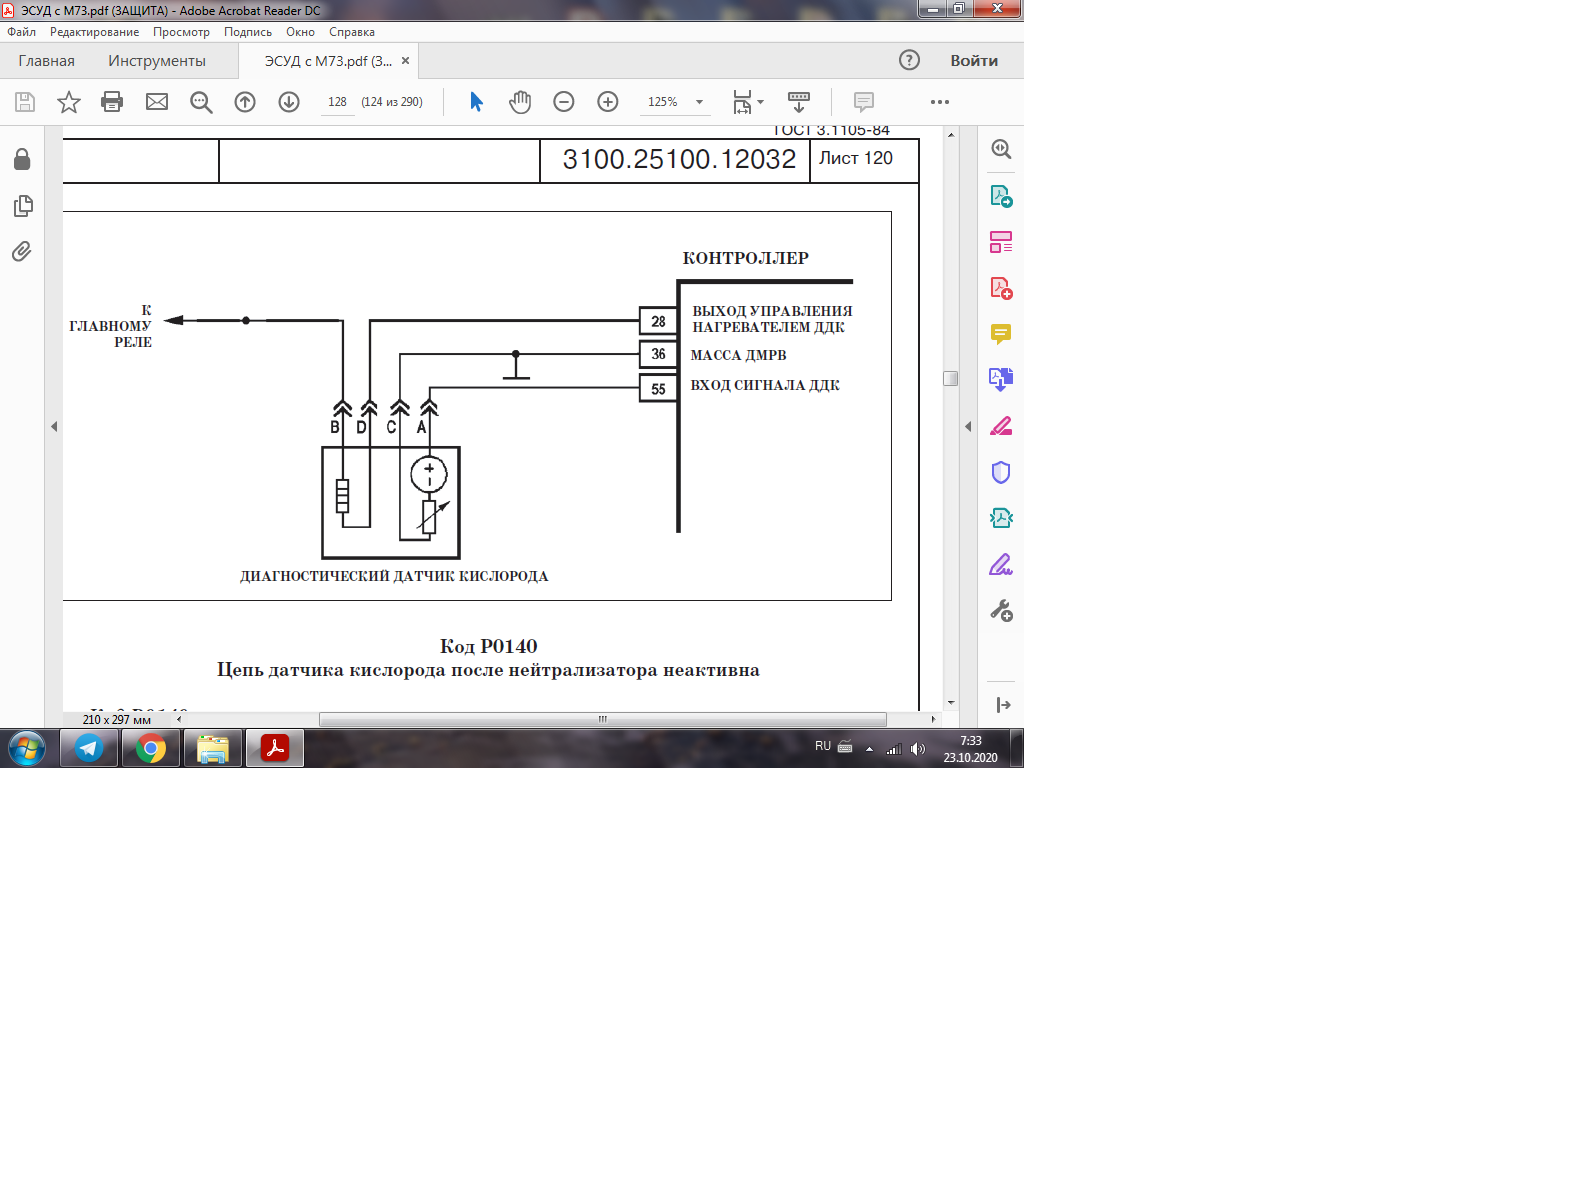Open the Windows Start button
Screen dimensions: 1588x1200
pos(27,748)
